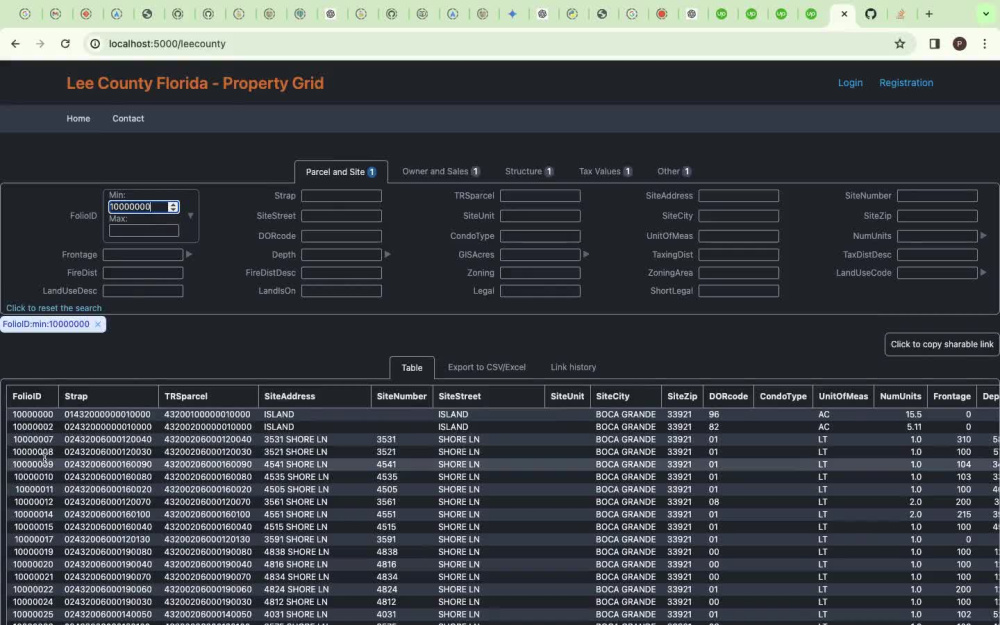Click to copy sharable link button

tap(941, 344)
